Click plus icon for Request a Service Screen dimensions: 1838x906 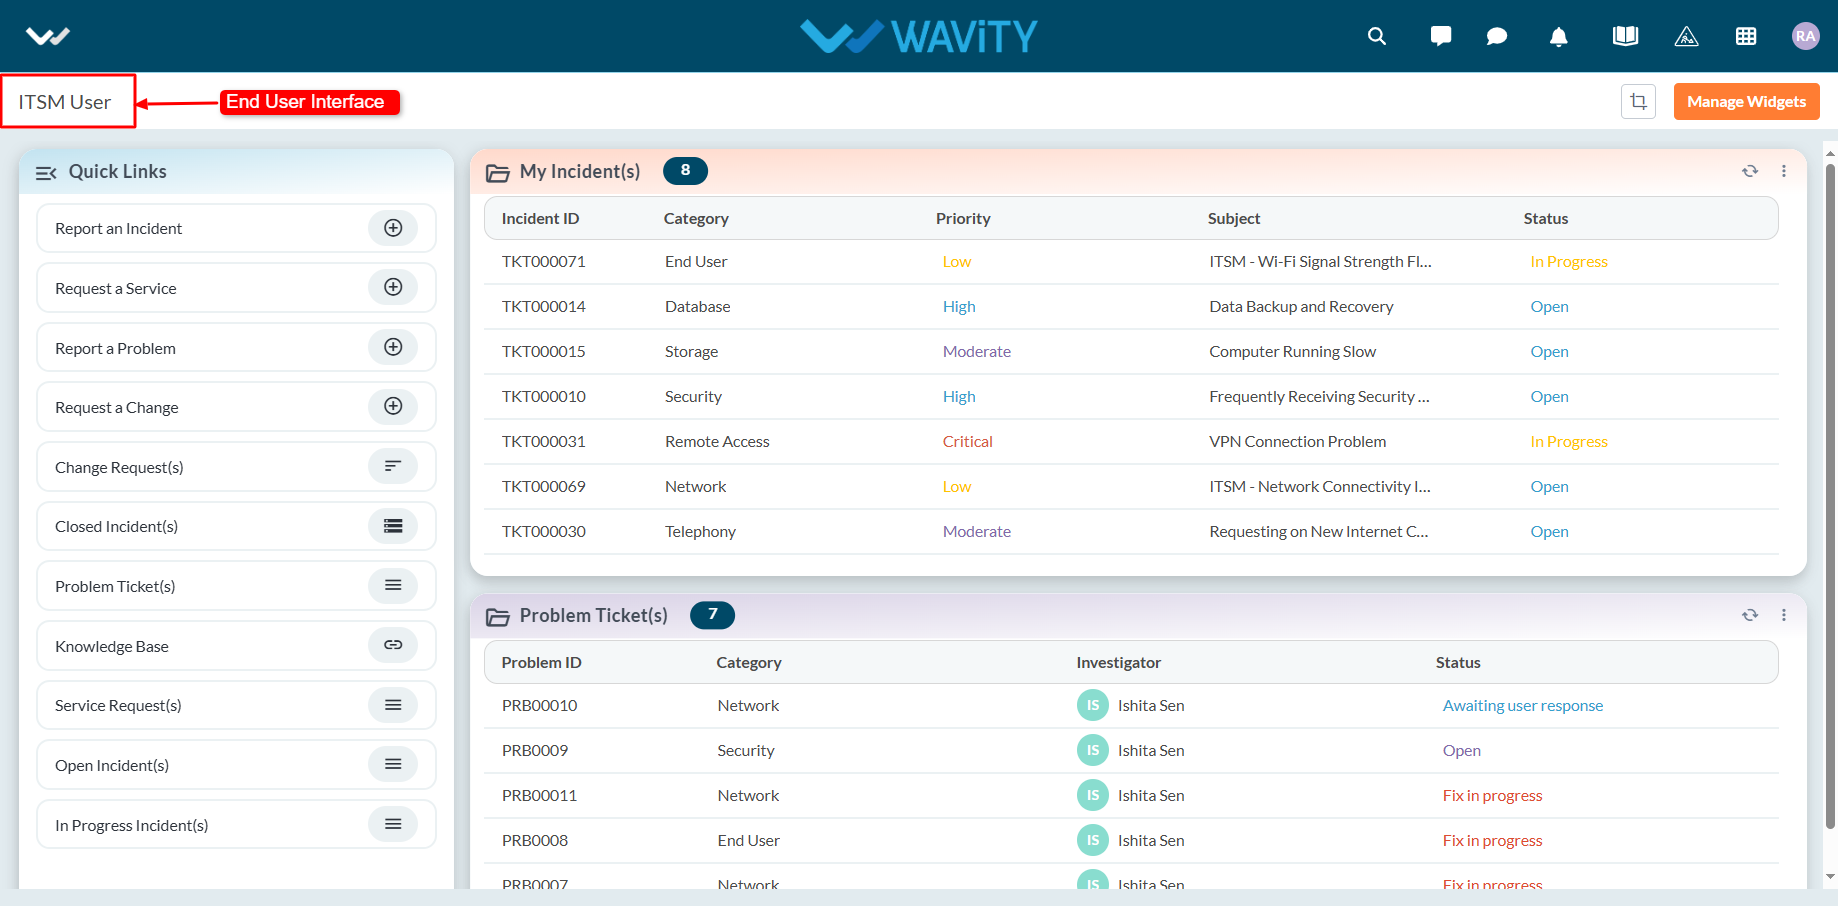click(393, 287)
